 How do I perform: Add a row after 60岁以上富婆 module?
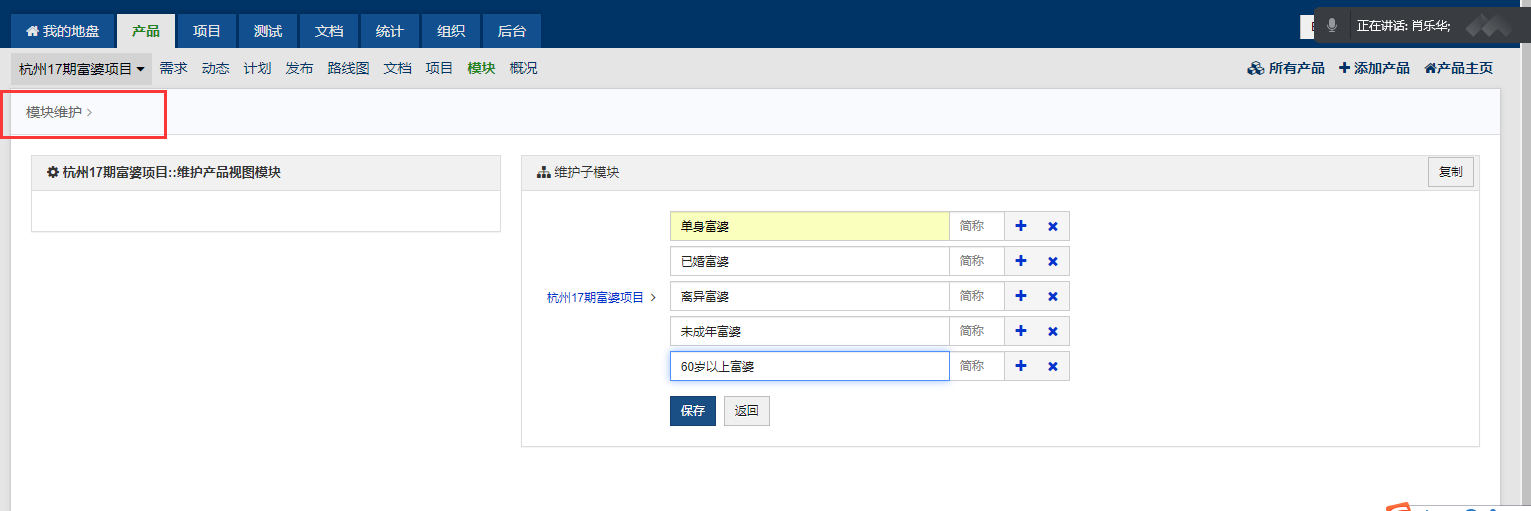1020,366
